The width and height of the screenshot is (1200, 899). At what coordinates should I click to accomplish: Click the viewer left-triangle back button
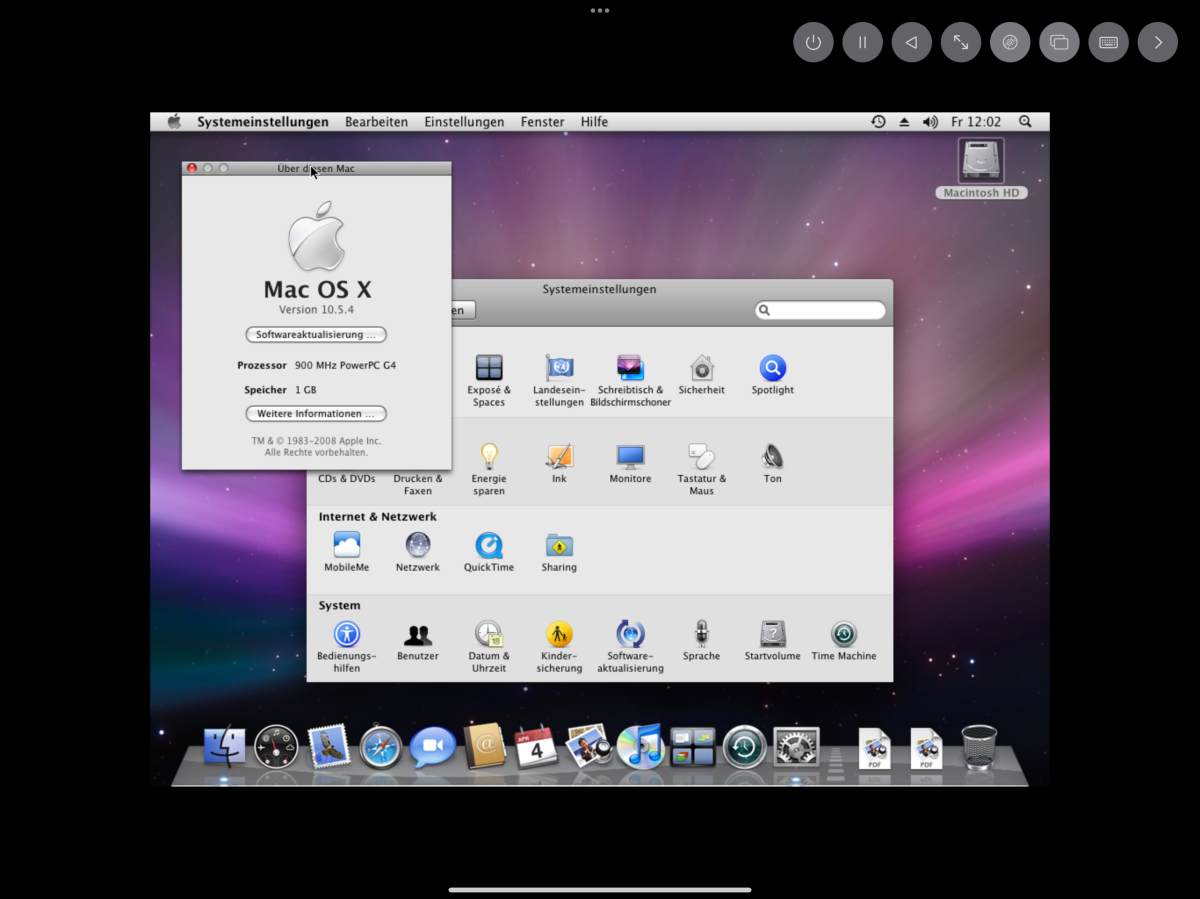[911, 43]
